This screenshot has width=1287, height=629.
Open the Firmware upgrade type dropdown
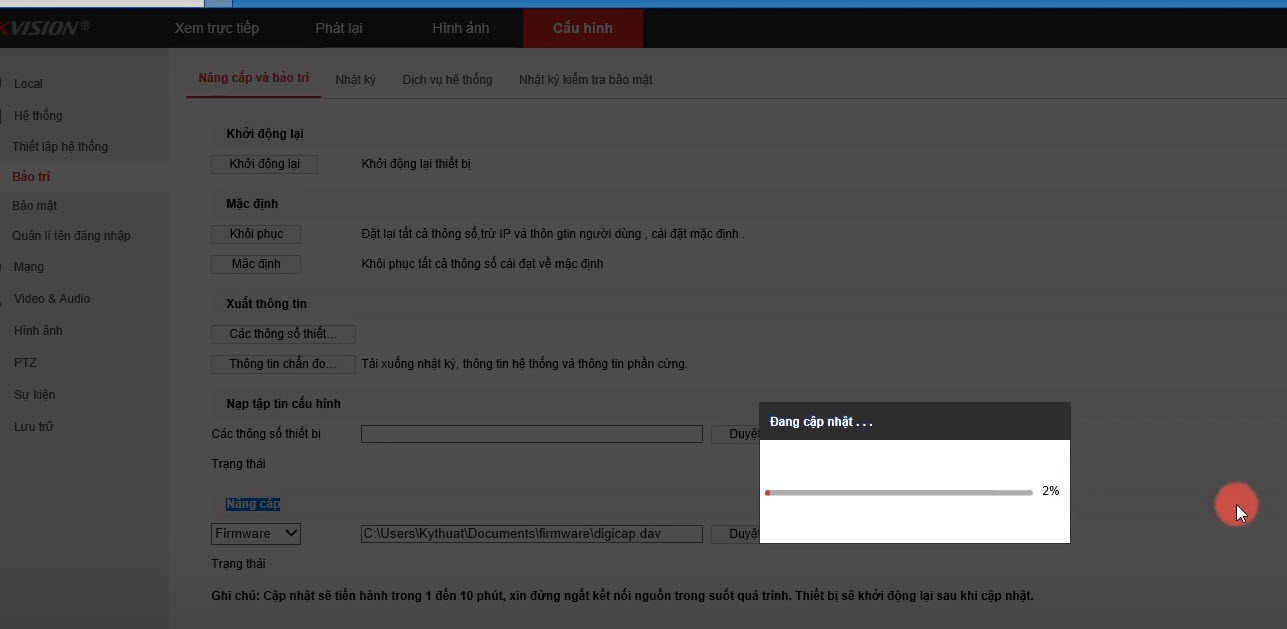click(256, 534)
